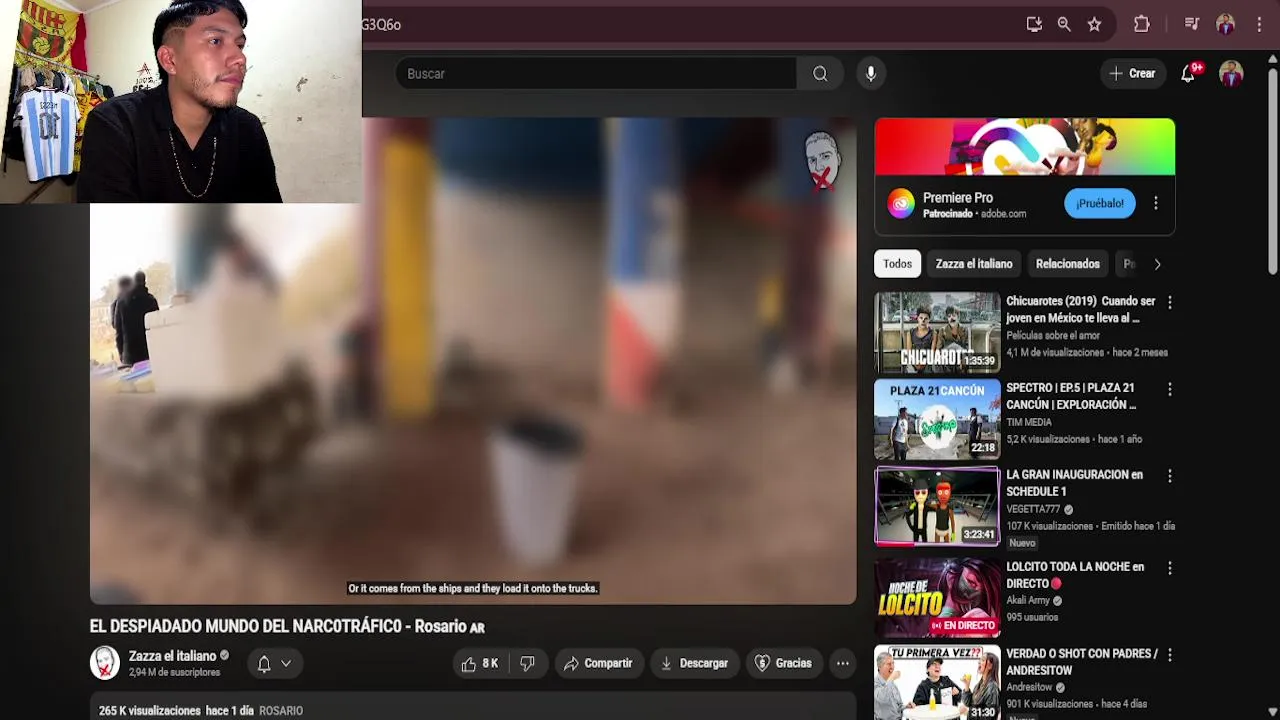Click the Gracias button
1280x720 pixels.
pyautogui.click(x=783, y=663)
